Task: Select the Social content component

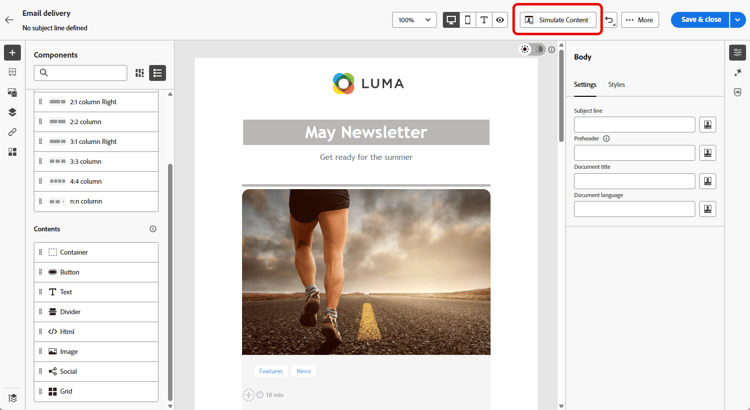Action: tap(96, 371)
